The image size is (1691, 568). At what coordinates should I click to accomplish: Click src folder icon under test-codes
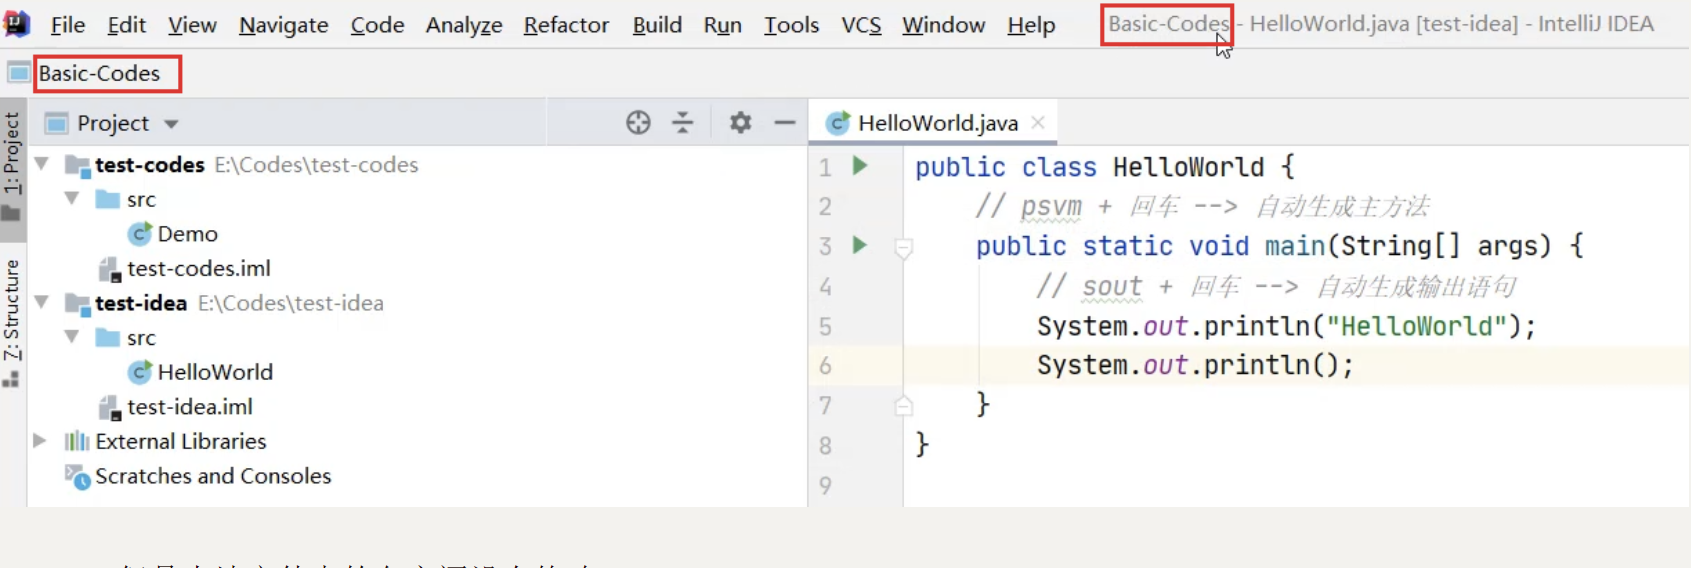[x=108, y=199]
